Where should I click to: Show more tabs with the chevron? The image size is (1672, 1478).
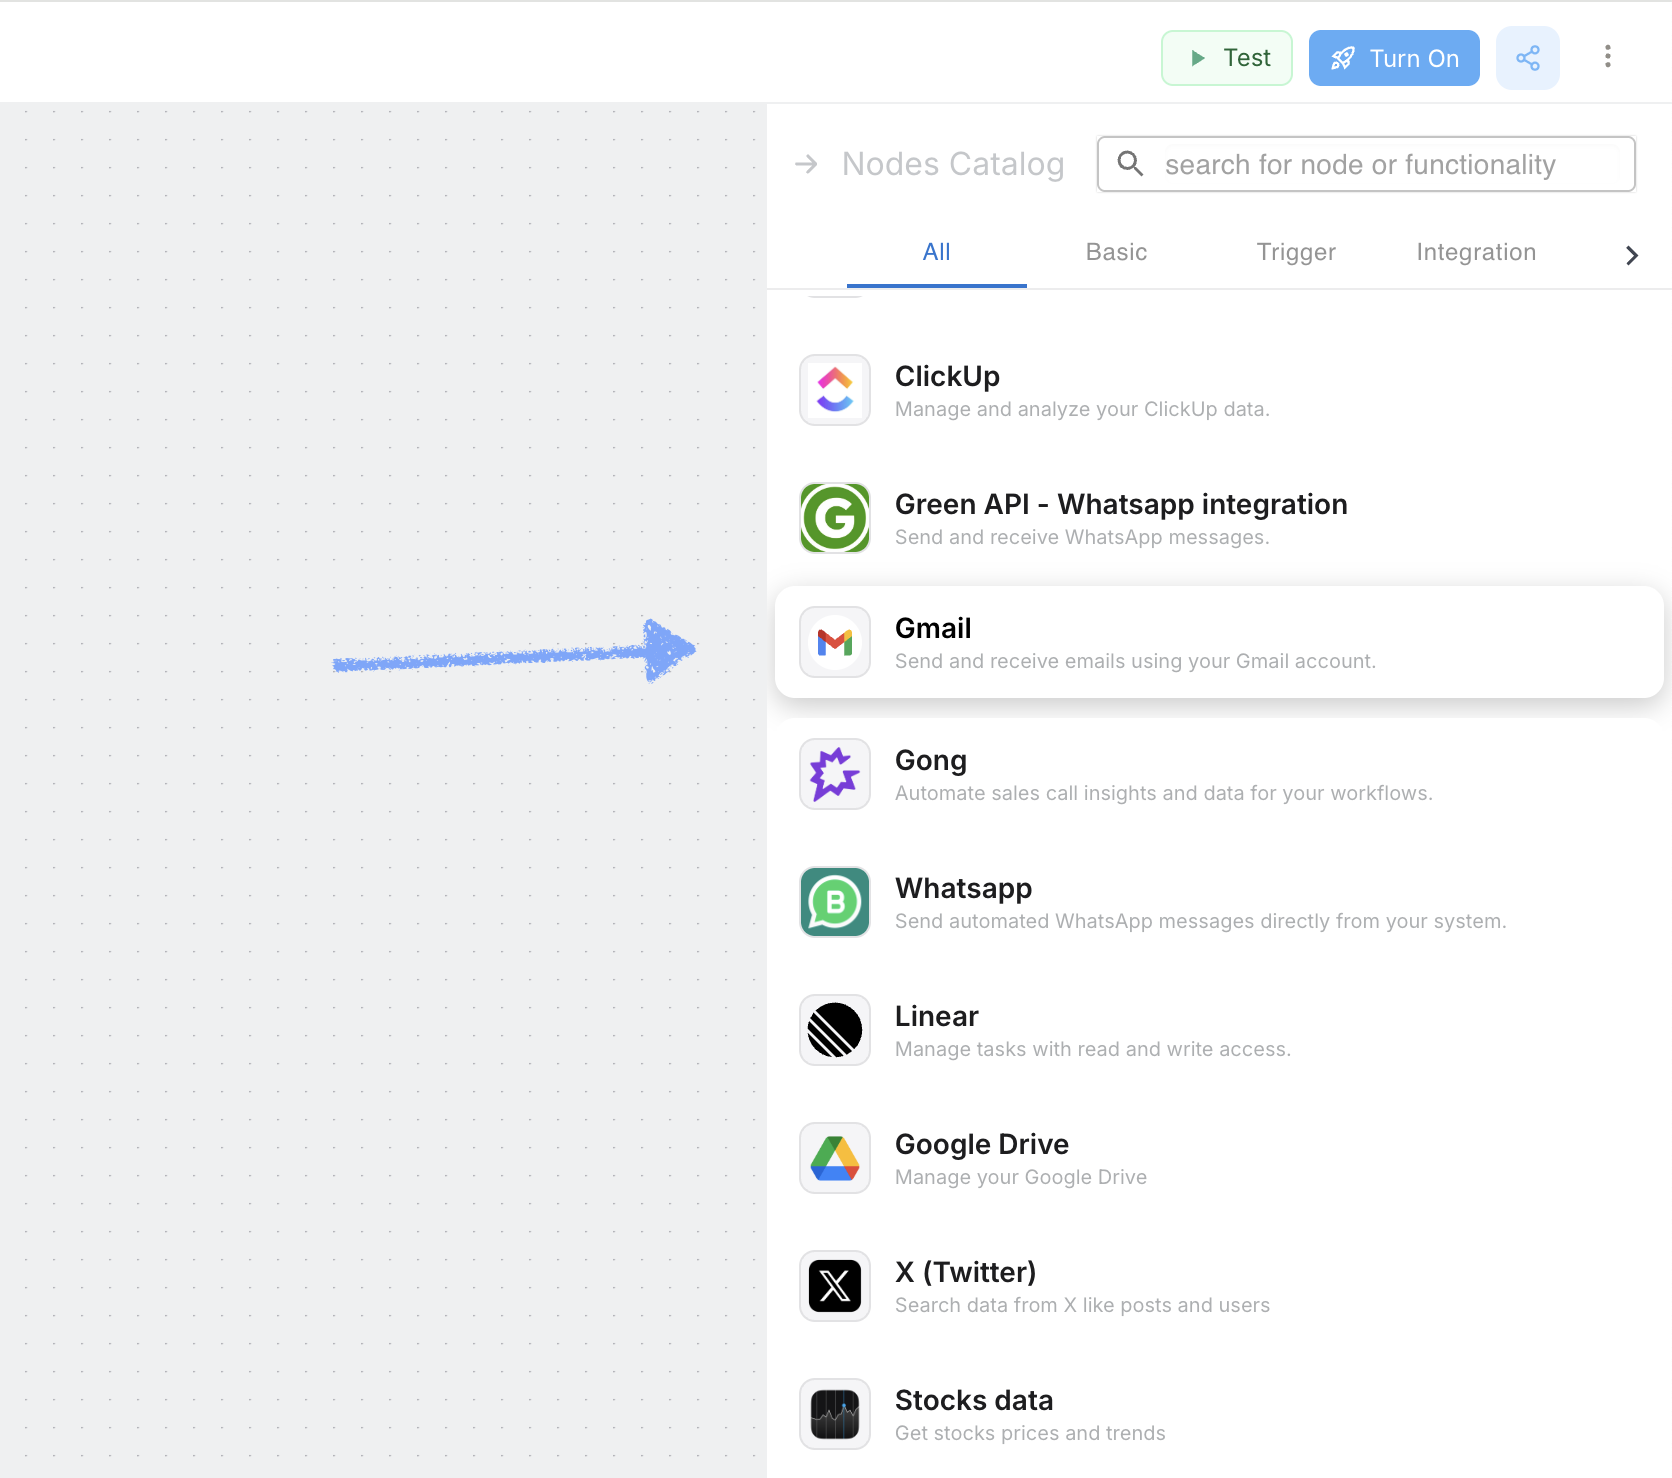[1632, 255]
